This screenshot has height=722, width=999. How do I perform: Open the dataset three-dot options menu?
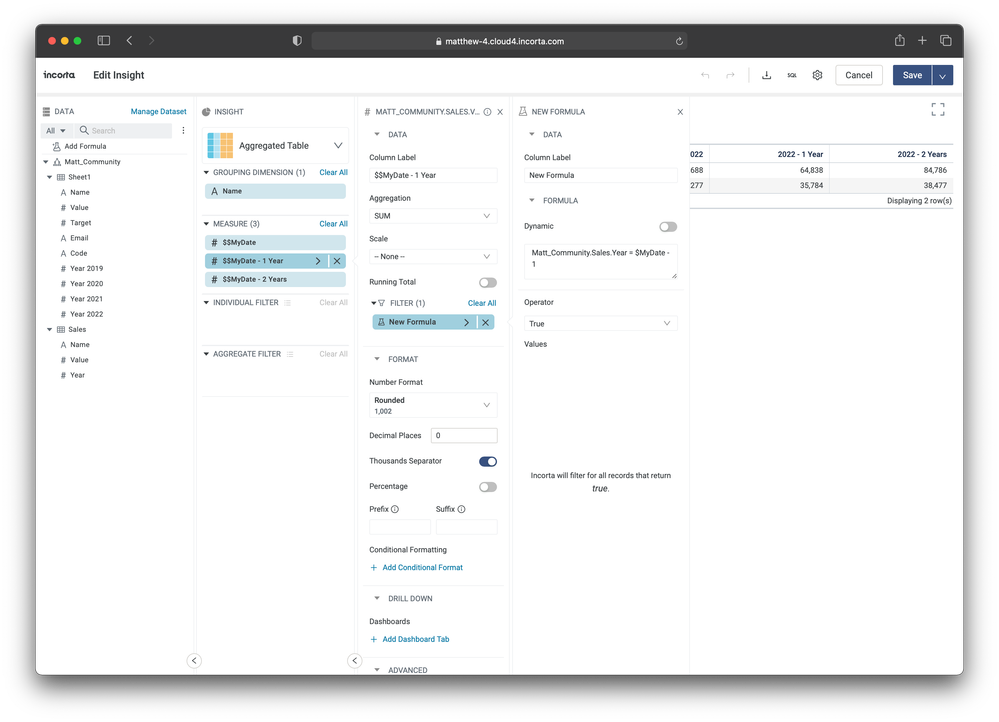(183, 130)
